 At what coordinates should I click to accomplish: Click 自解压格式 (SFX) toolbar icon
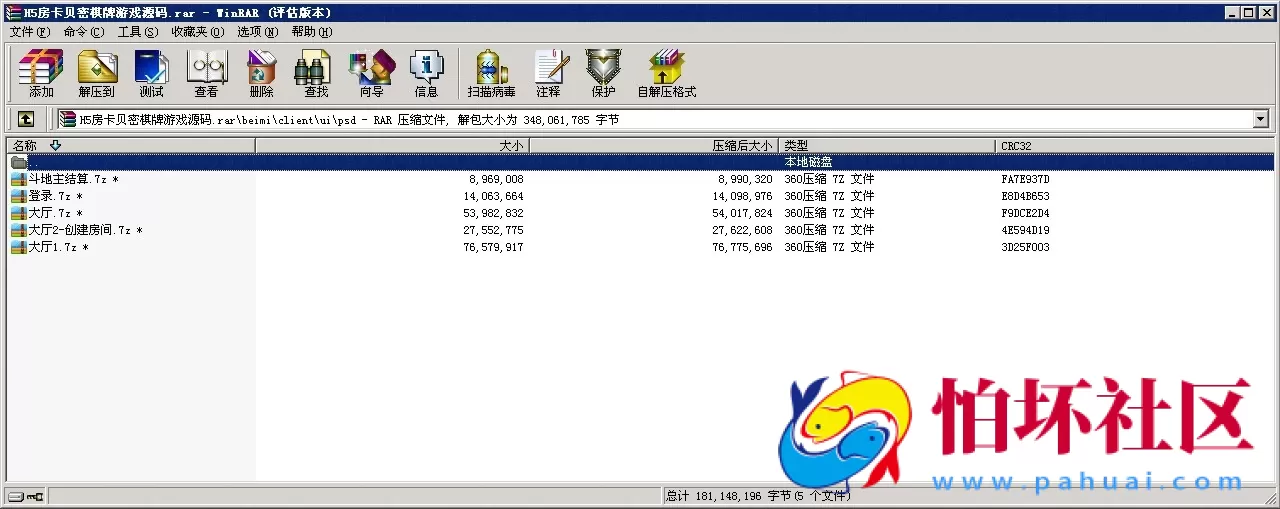[x=666, y=73]
